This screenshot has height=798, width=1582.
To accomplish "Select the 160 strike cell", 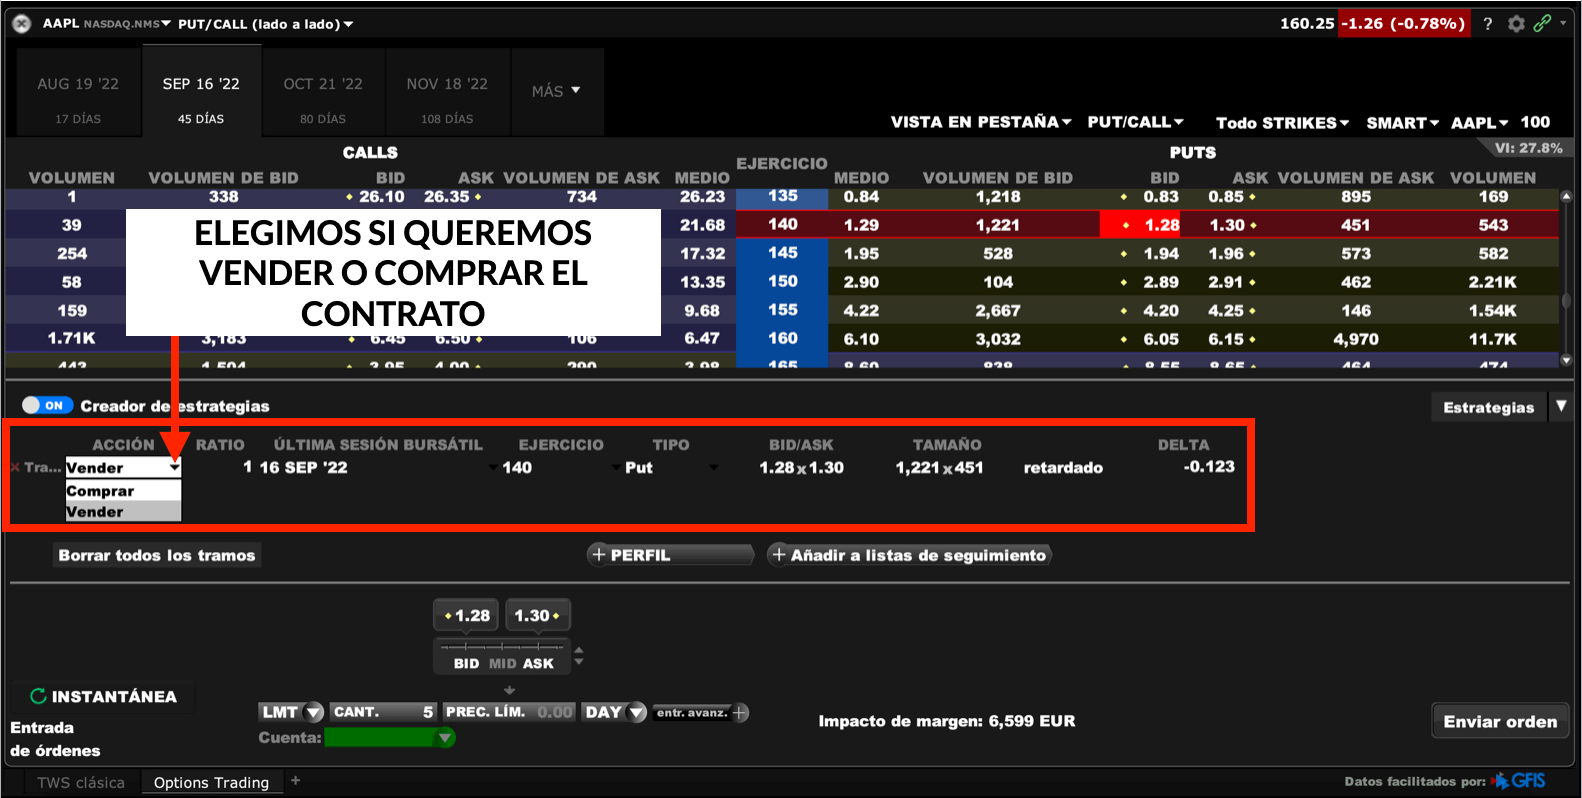I will [x=782, y=338].
